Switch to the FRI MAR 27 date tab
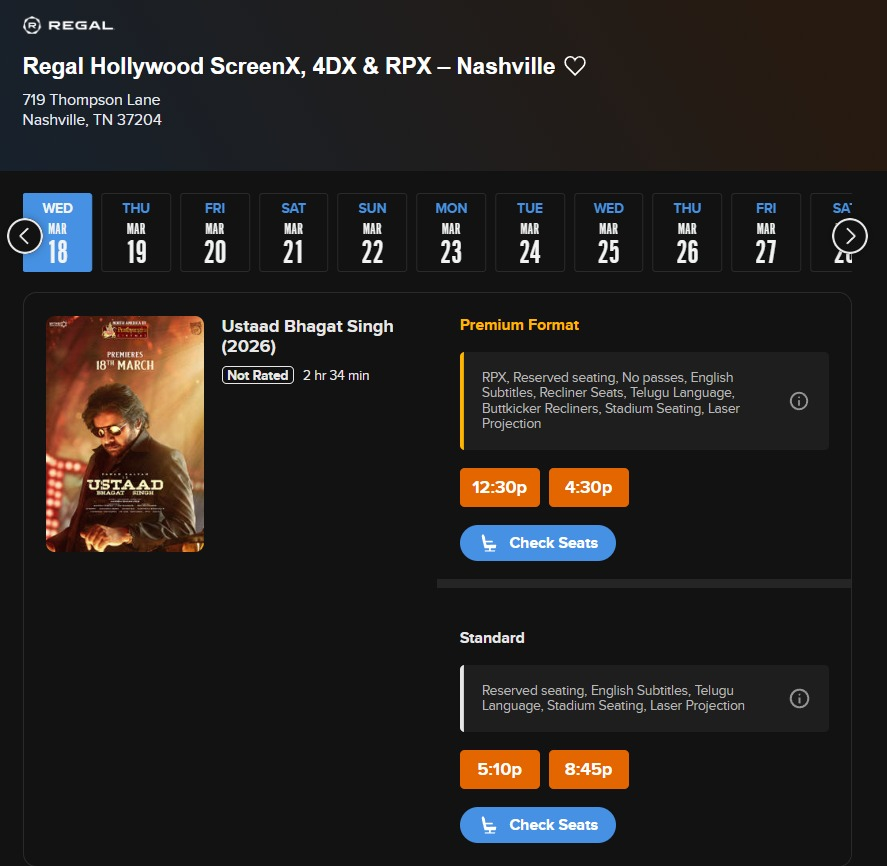This screenshot has width=887, height=866. (766, 232)
